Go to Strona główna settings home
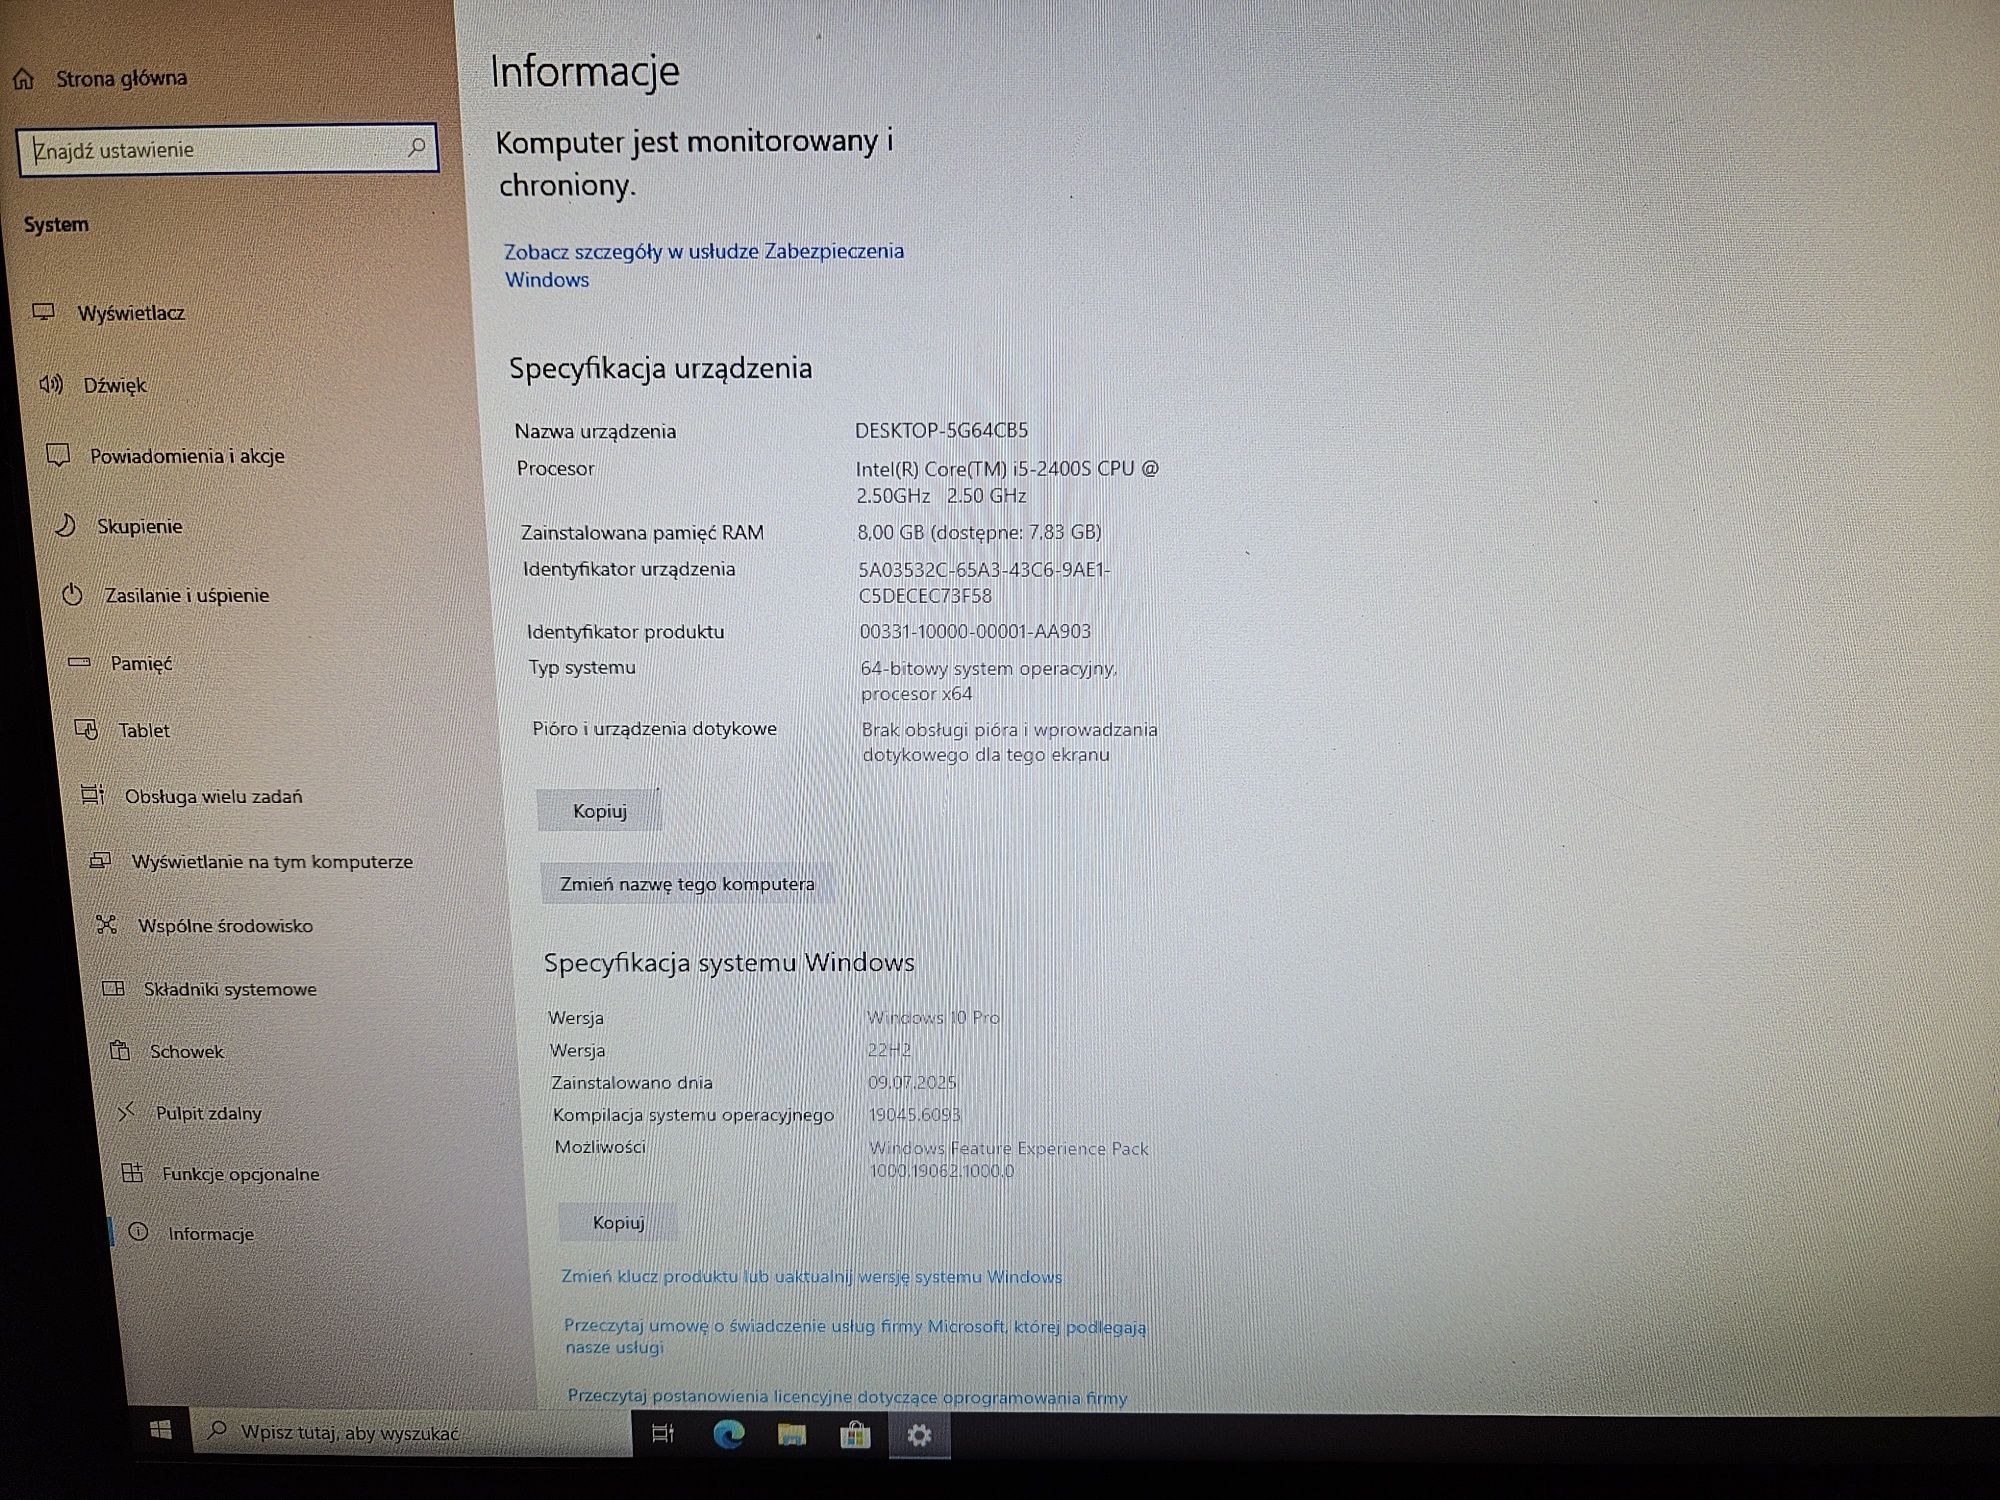The image size is (2000, 1500). coord(121,78)
